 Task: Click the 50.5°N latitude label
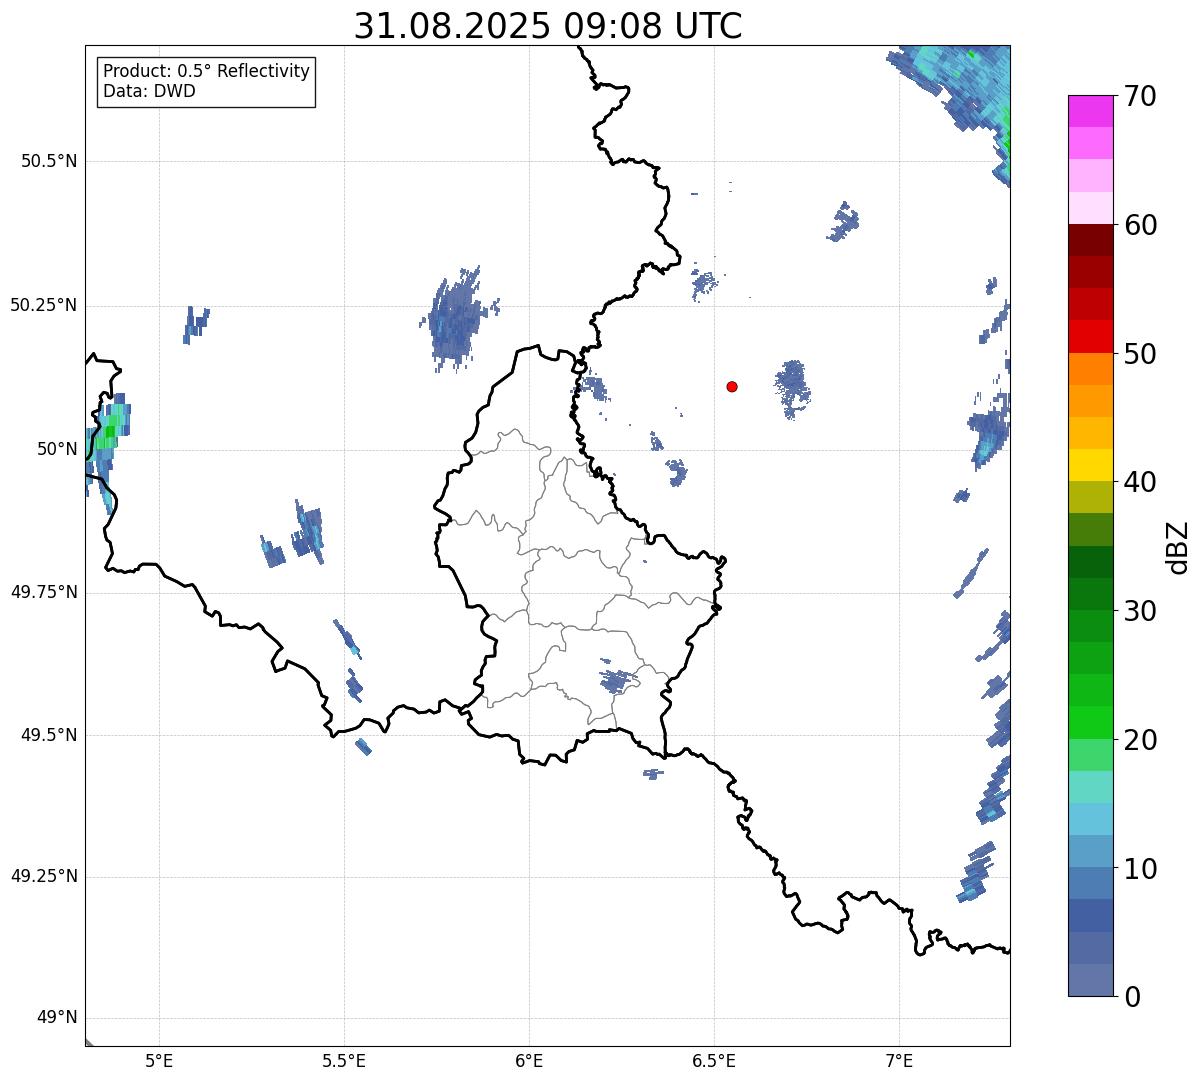[x=49, y=161]
